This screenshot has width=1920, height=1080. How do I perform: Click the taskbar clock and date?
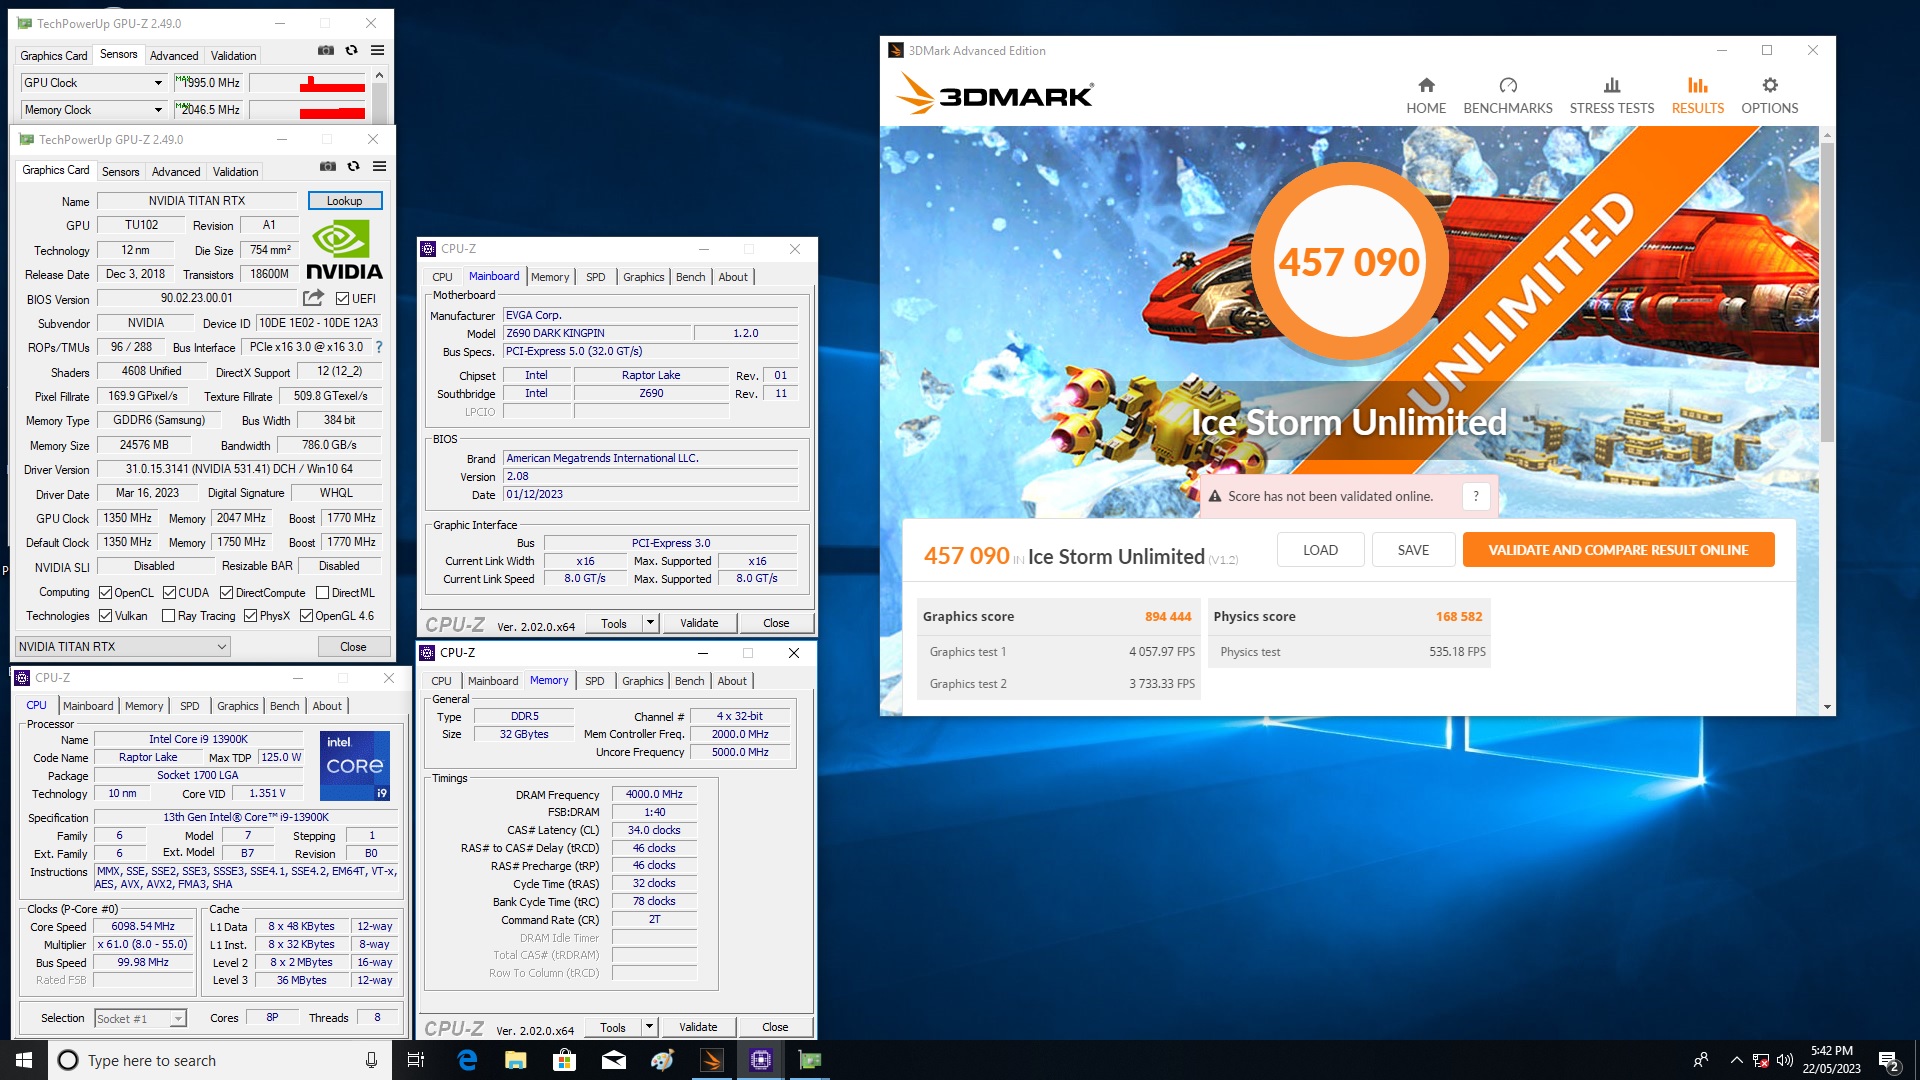tap(1831, 1060)
